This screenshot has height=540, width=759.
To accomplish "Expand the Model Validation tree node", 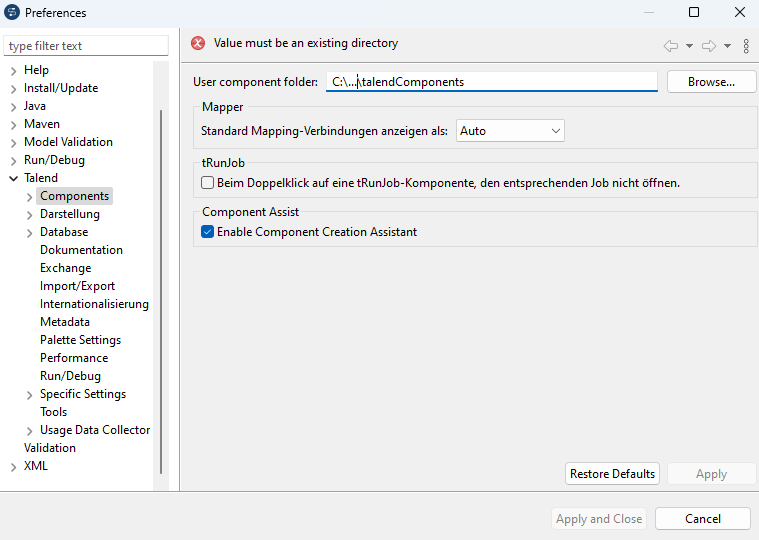I will tap(14, 143).
